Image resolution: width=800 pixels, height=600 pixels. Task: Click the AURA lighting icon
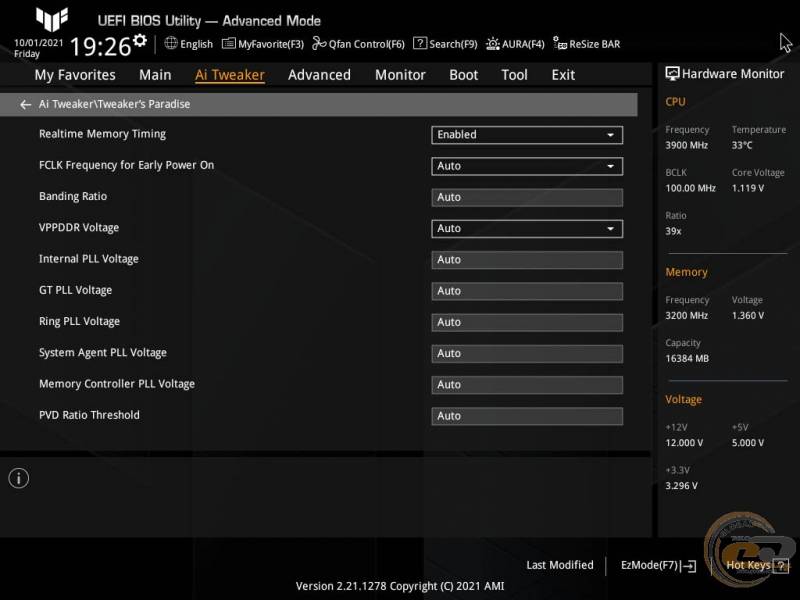[x=492, y=44]
